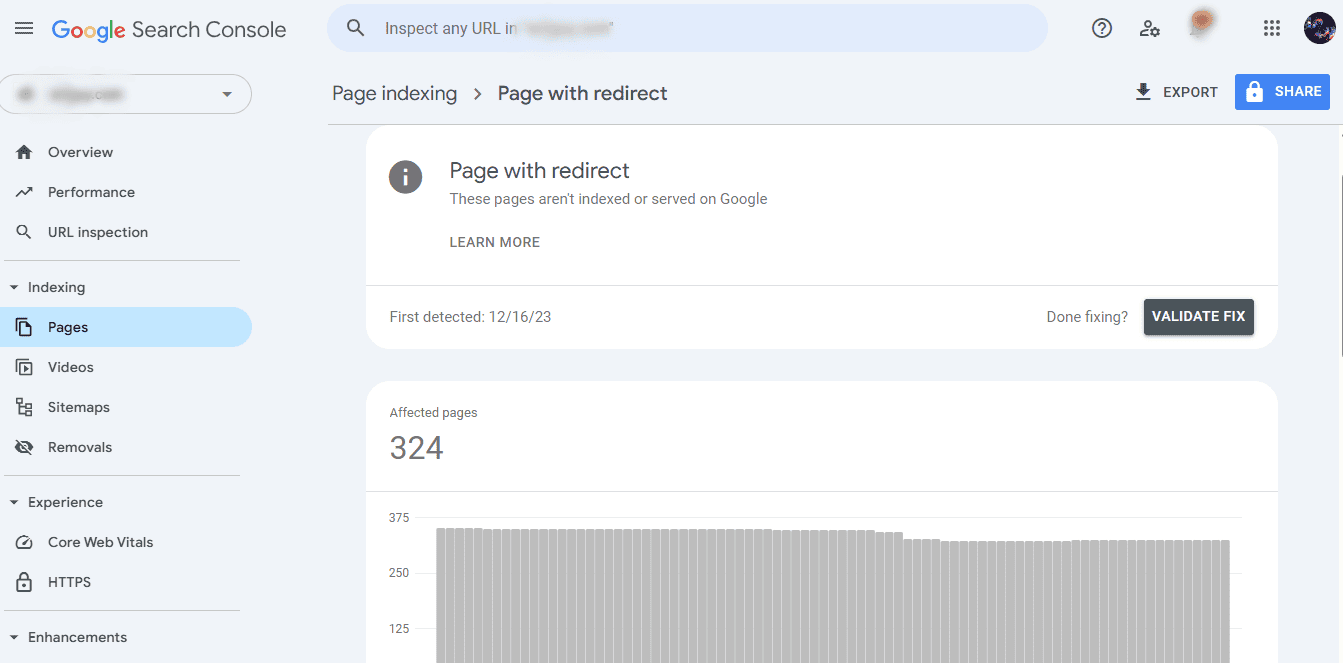Open the notifications icon
Screen dimensions: 1343x663
[1201, 24]
